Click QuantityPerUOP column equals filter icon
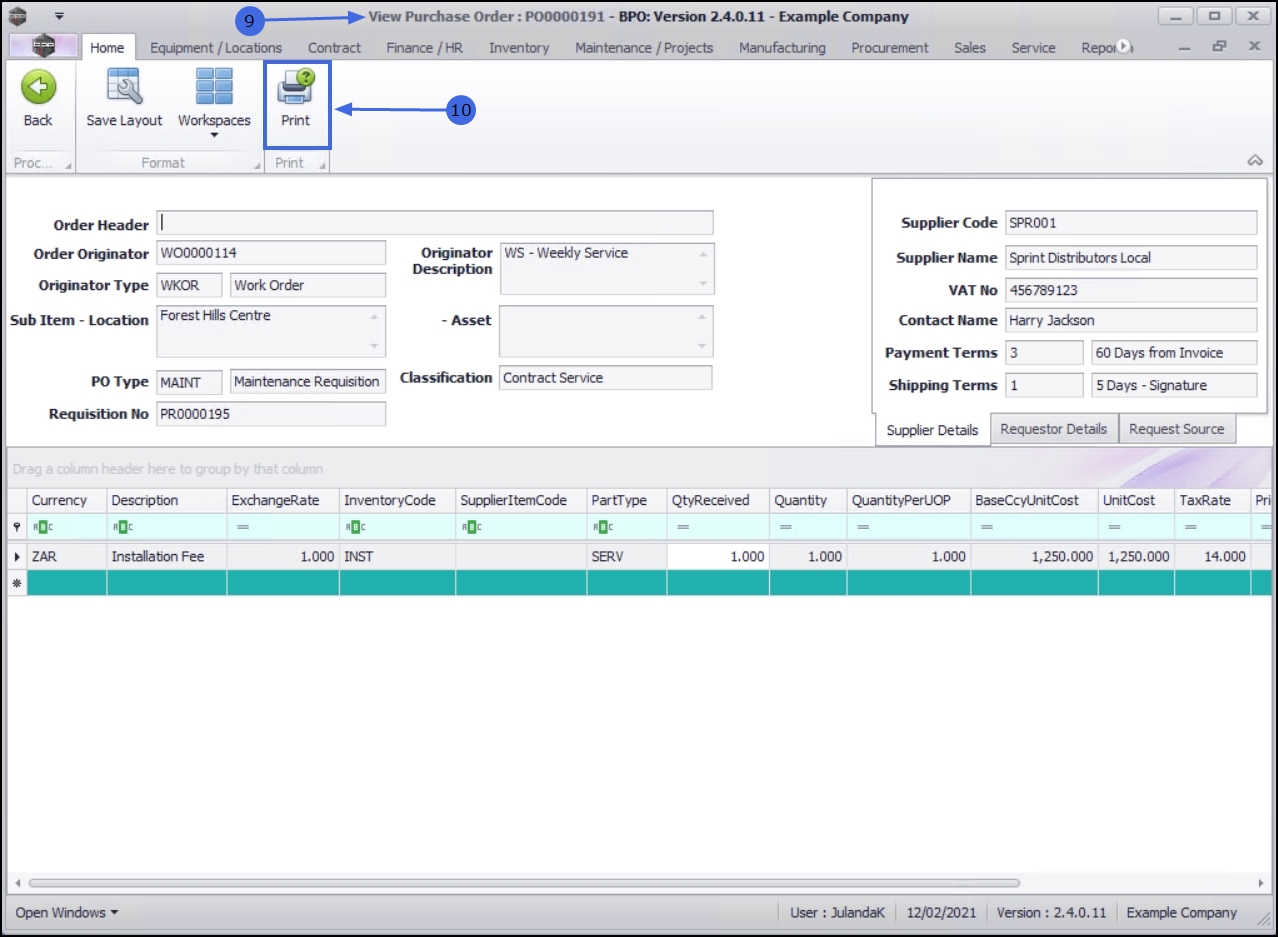This screenshot has width=1278, height=937. 863,527
